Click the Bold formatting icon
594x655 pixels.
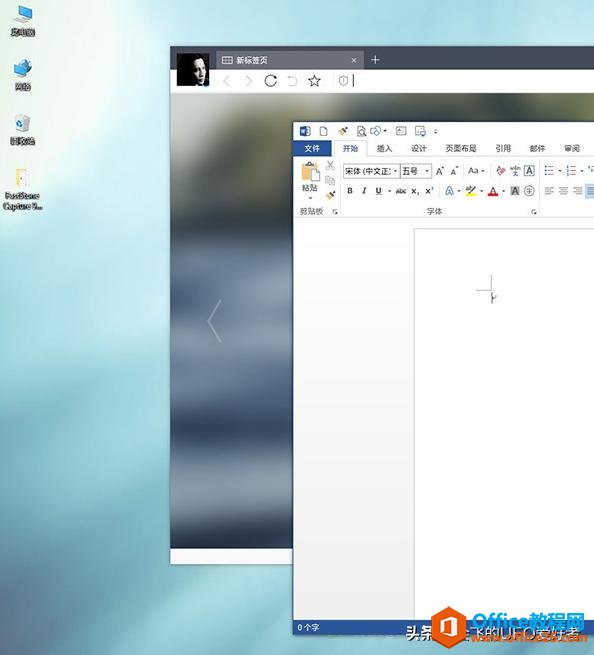click(350, 191)
